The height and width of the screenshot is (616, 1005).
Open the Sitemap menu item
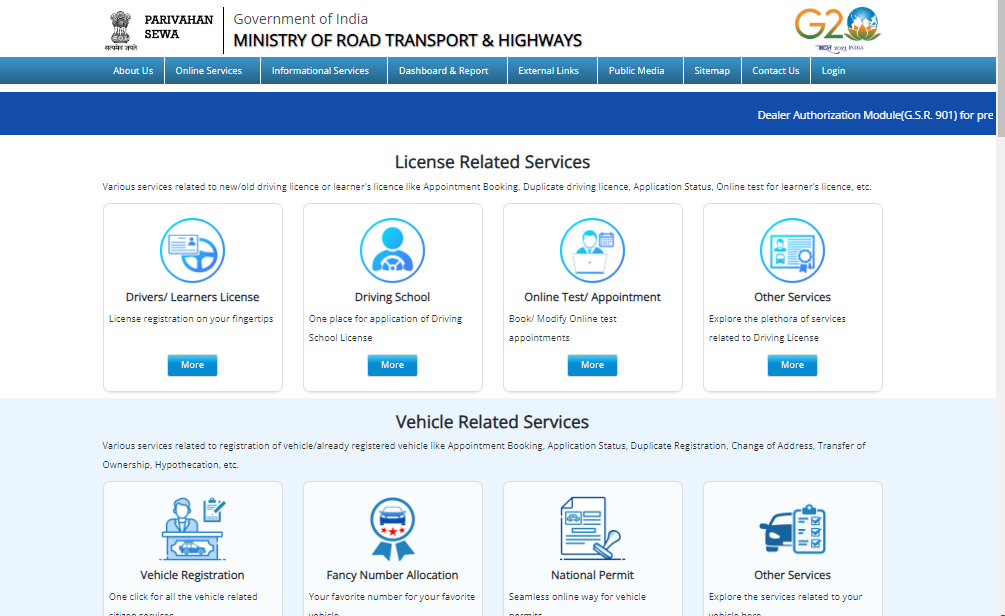click(712, 71)
